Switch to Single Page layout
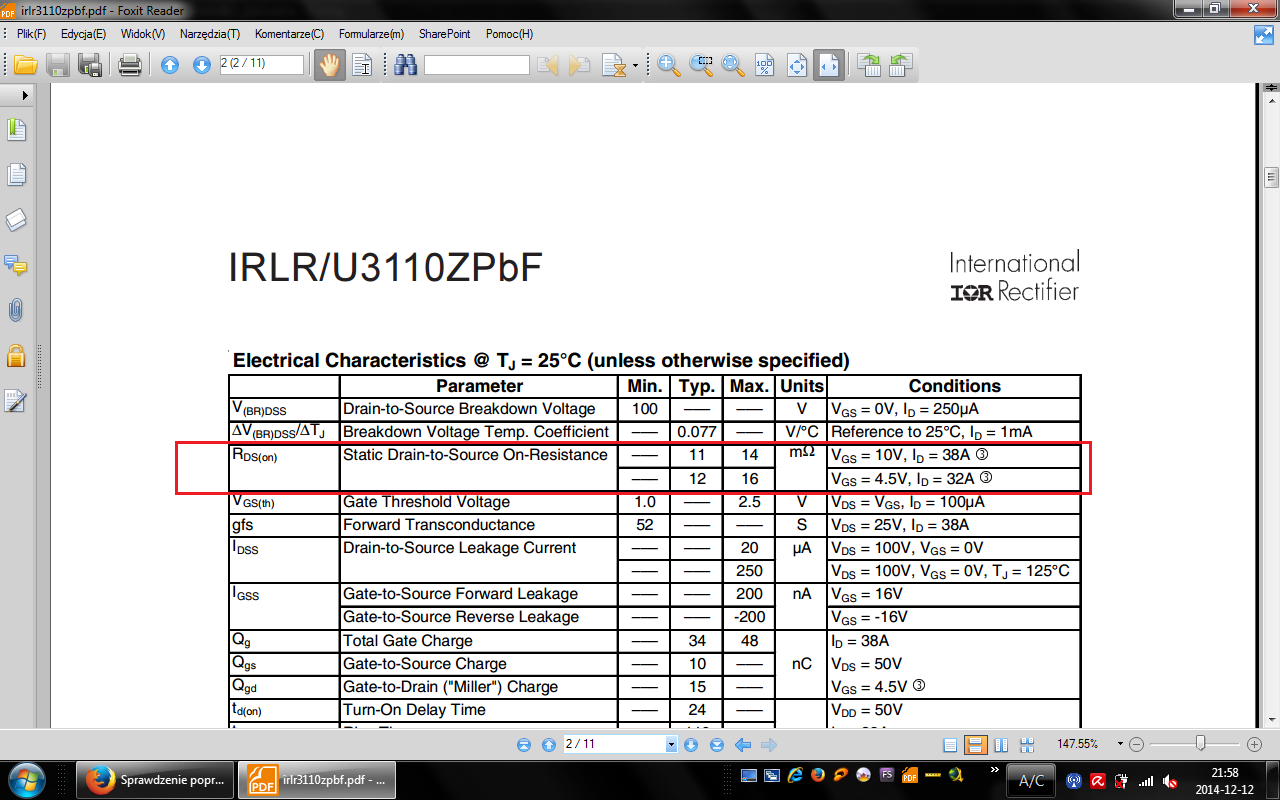This screenshot has height=800, width=1280. coord(950,744)
